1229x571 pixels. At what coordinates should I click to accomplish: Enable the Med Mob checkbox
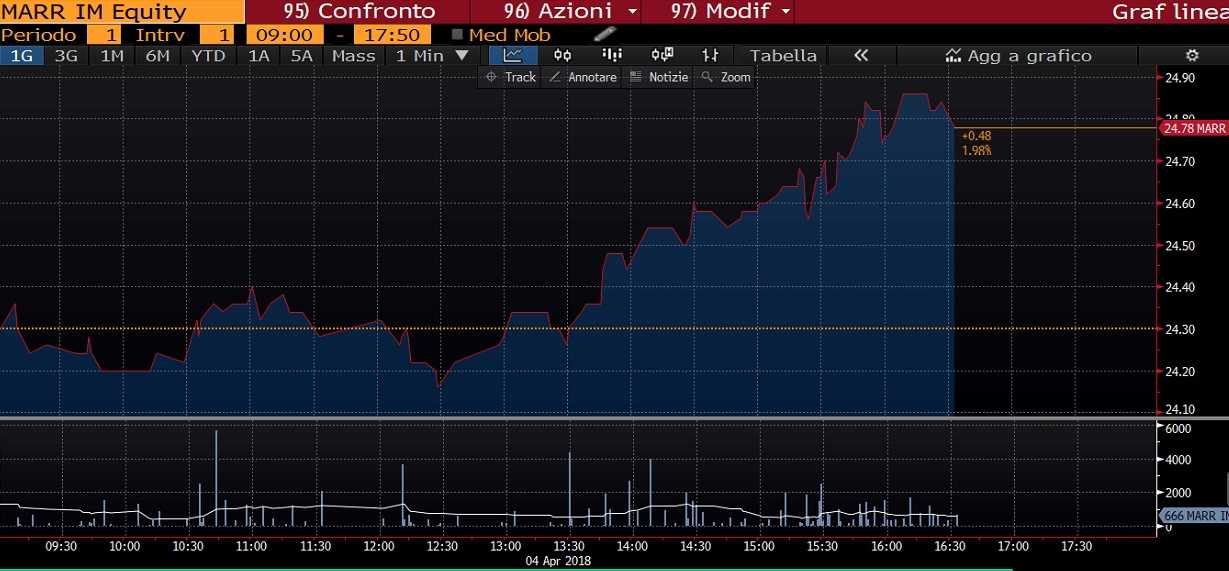(x=458, y=35)
